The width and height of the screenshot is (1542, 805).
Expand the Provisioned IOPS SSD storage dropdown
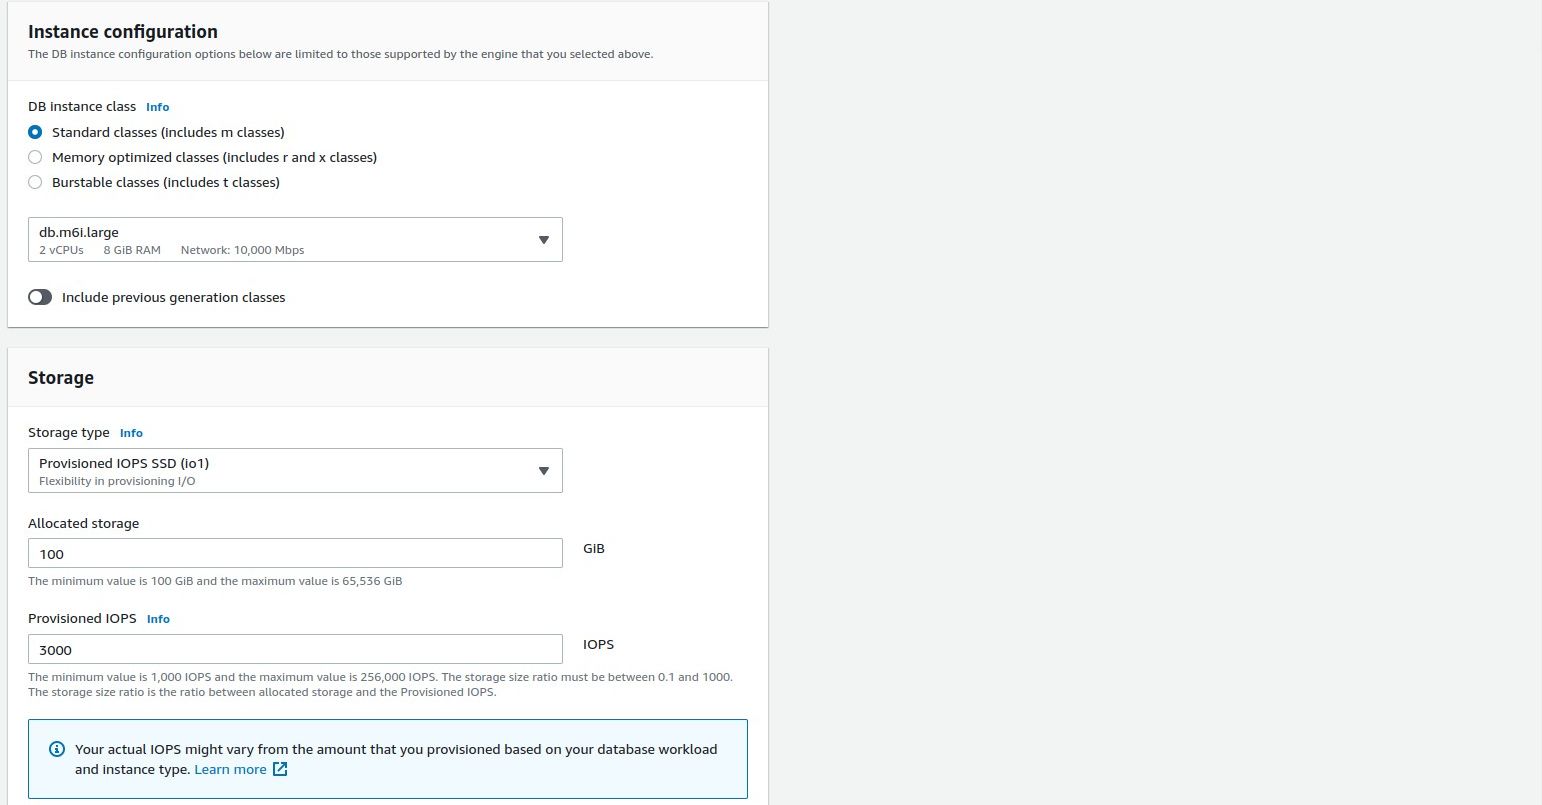click(280, 471)
